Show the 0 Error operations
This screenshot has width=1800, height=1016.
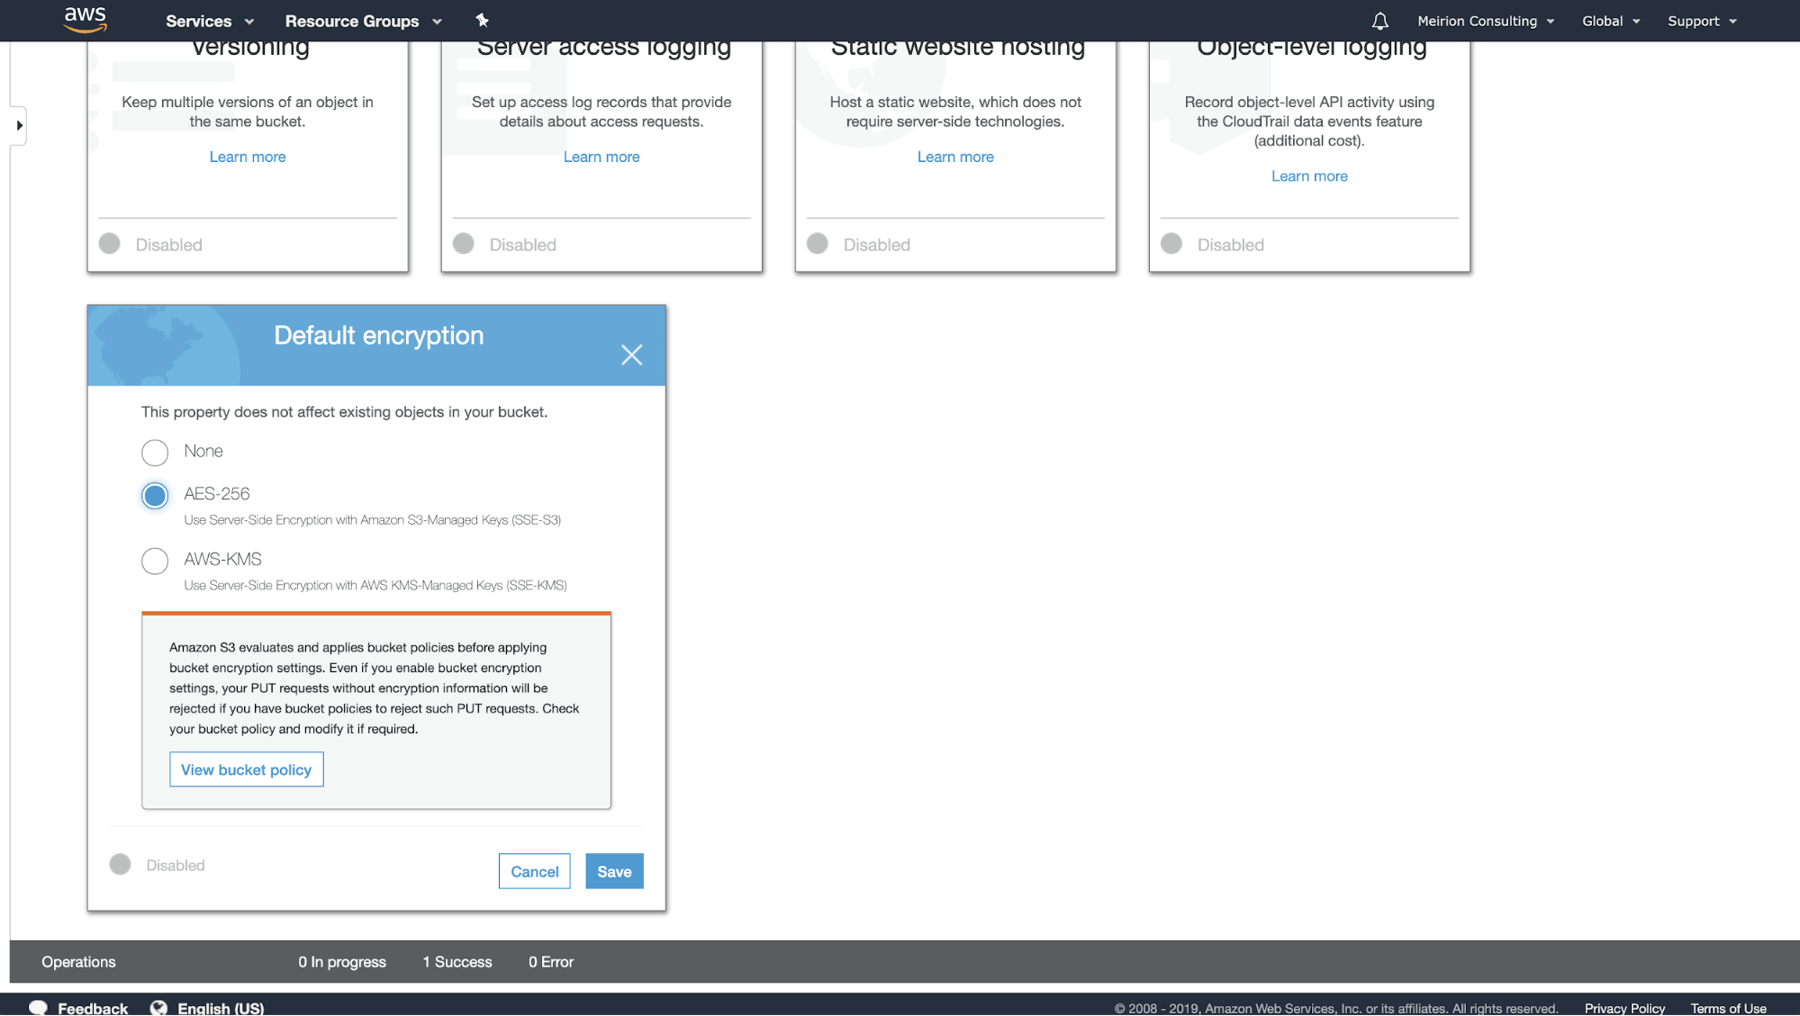[551, 962]
